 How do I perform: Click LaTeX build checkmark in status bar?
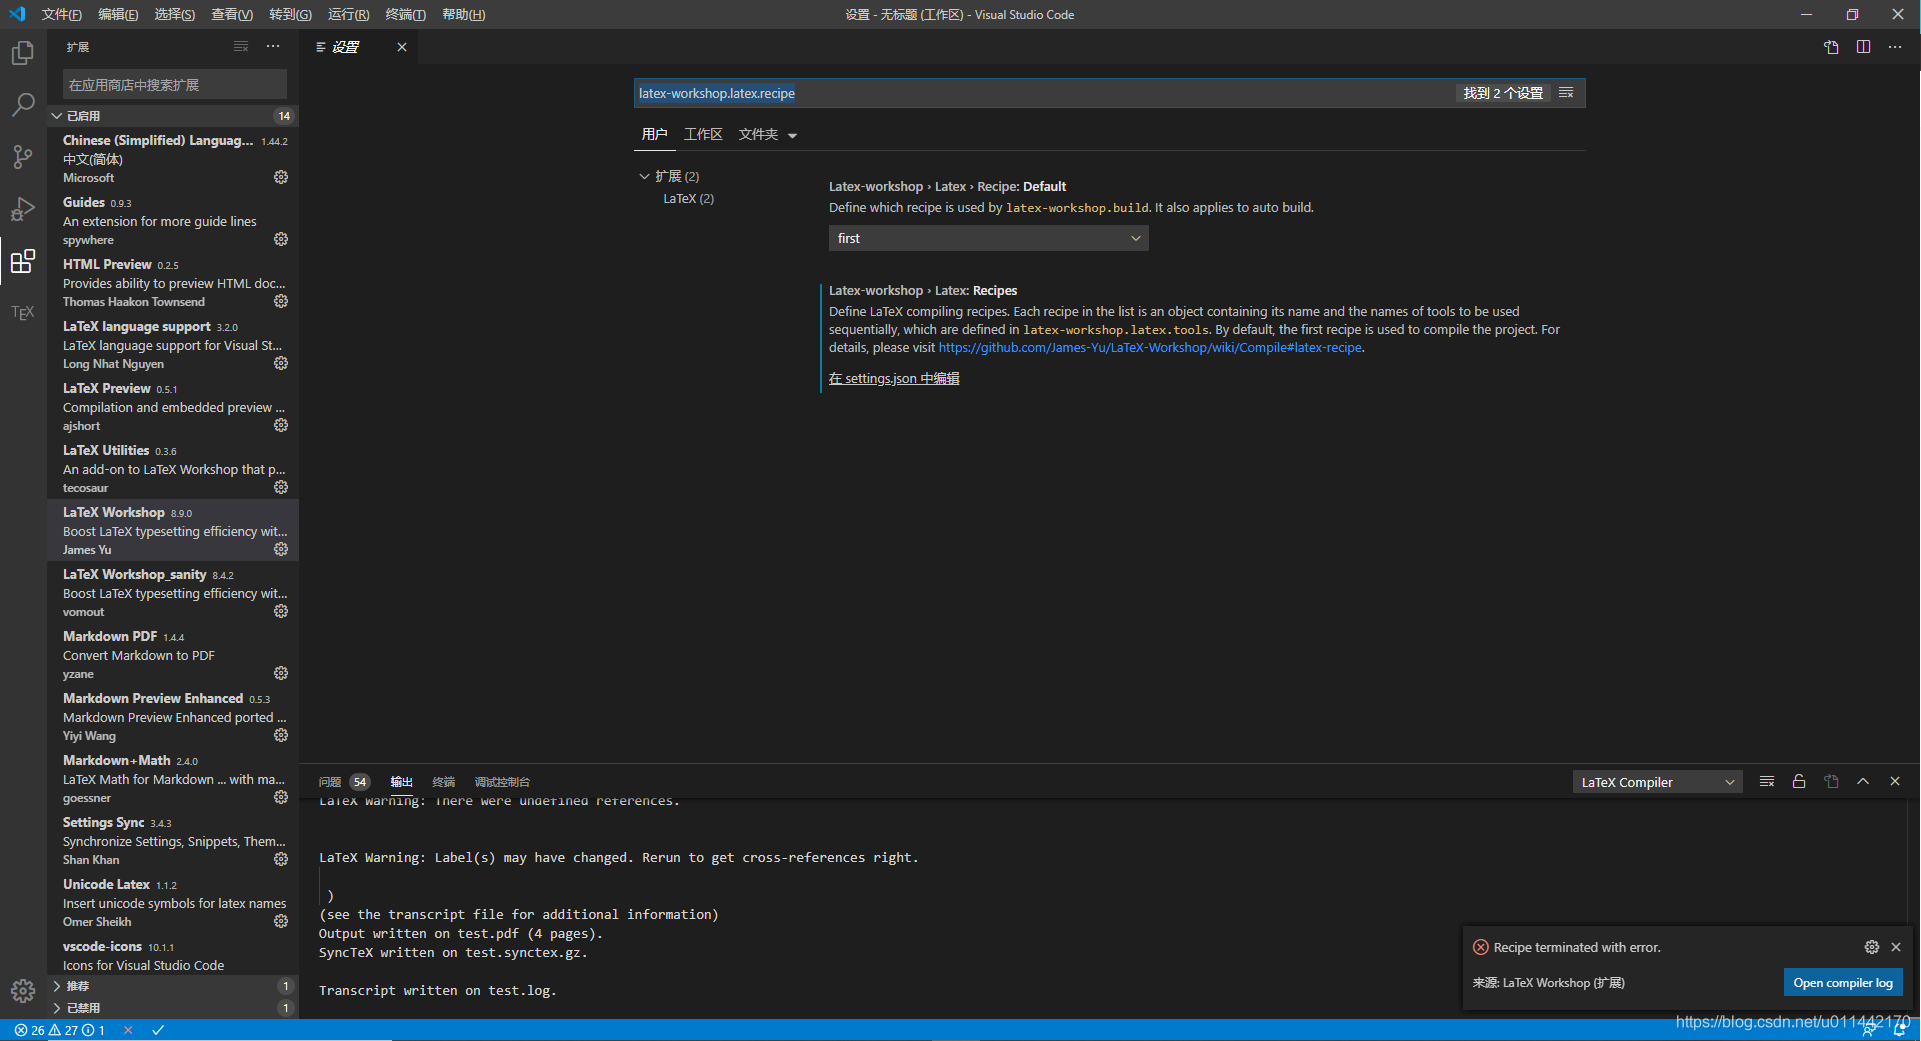point(158,1030)
